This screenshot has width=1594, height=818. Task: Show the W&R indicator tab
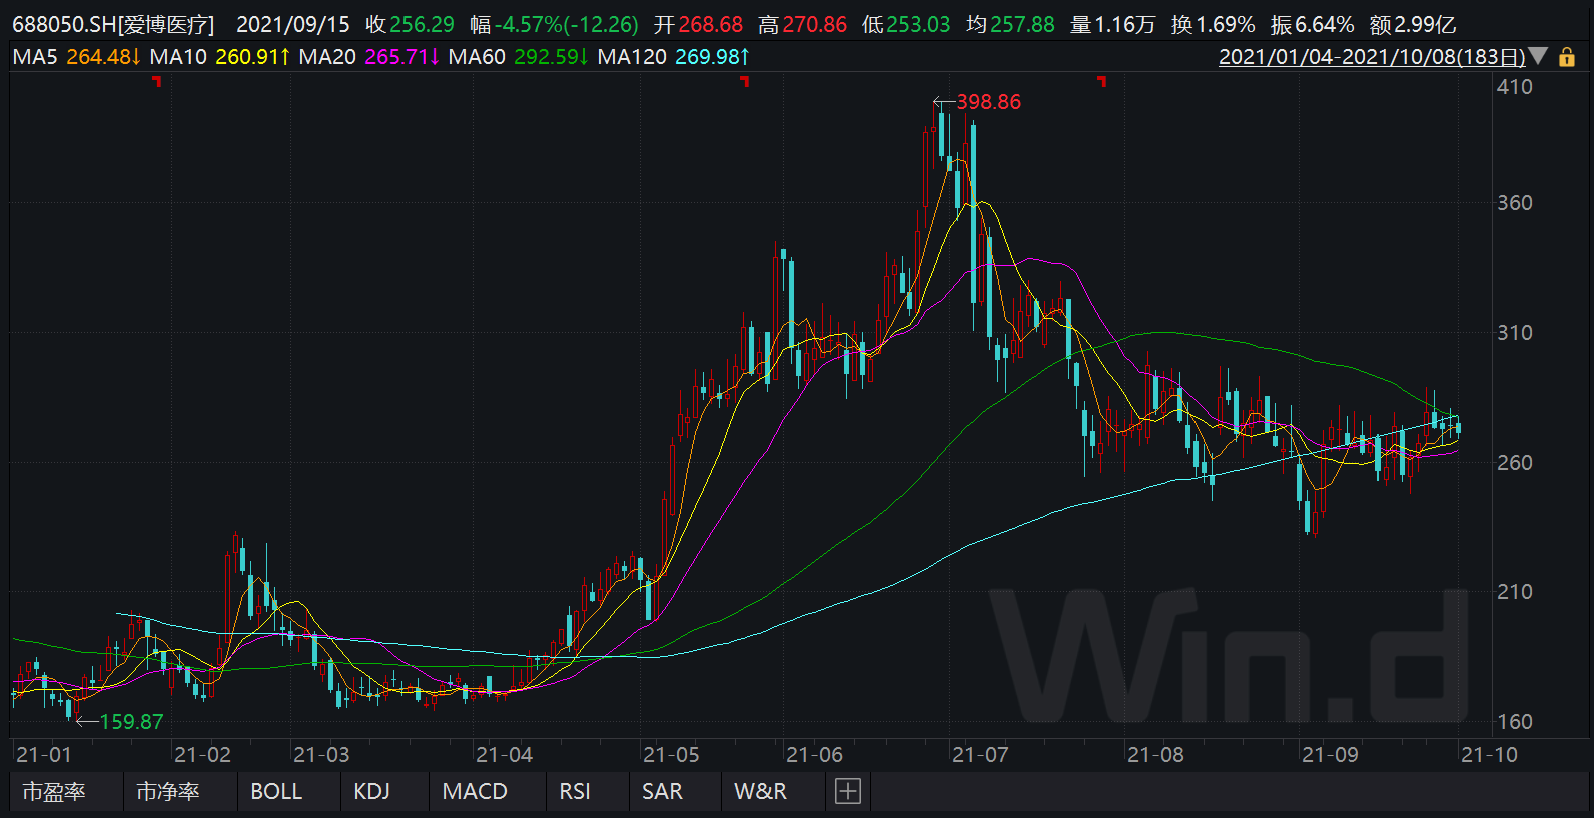(760, 791)
